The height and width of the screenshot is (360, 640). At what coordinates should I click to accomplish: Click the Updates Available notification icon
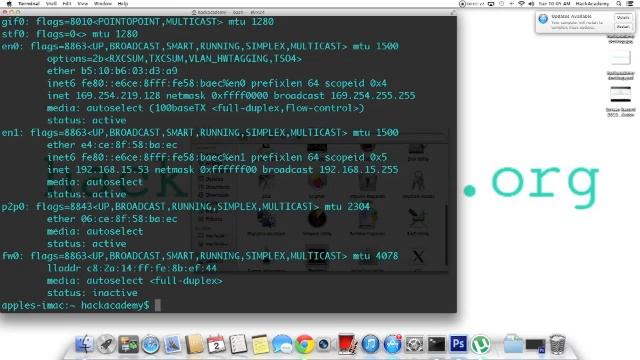coord(543,19)
